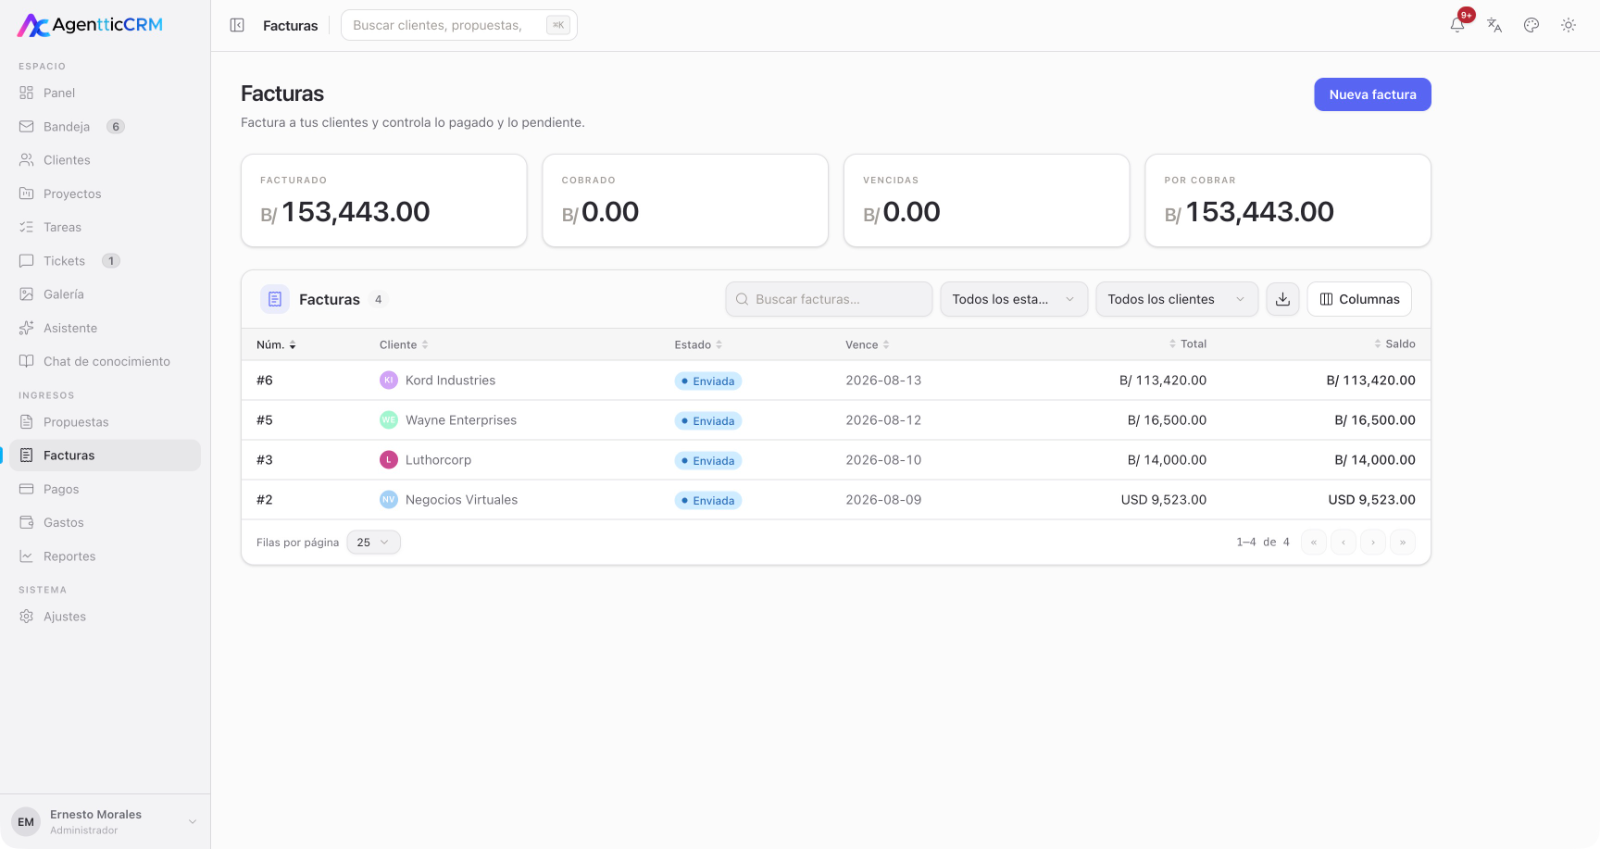Focus the global Buscar clientes search box

click(x=459, y=25)
